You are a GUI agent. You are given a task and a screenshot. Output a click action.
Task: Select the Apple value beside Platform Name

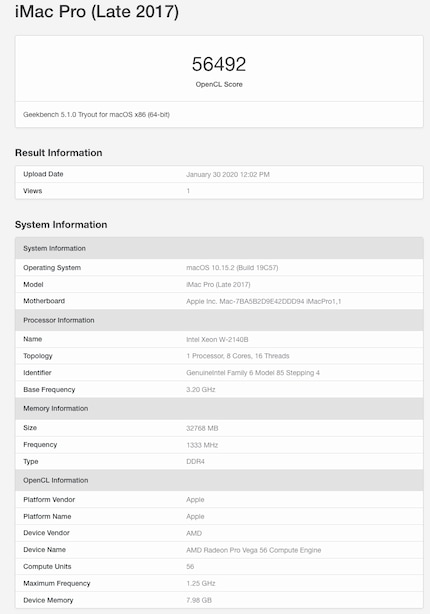click(195, 516)
